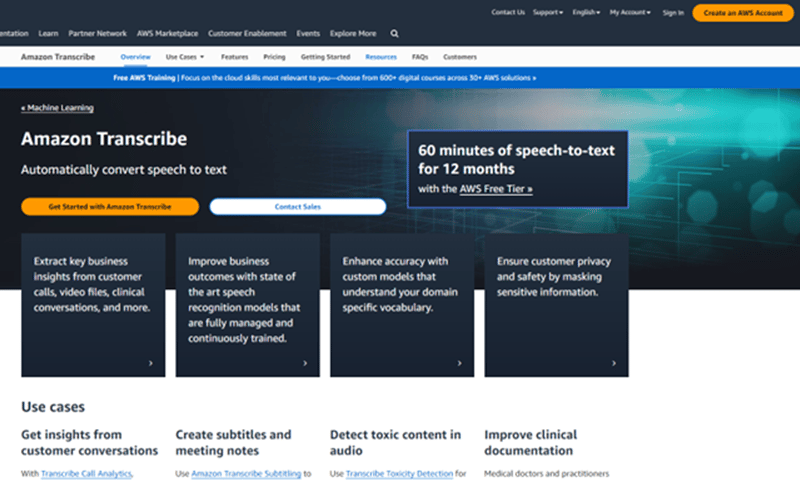Open arrow on 'Enhance accuracy' card
The height and width of the screenshot is (480, 800).
(459, 363)
